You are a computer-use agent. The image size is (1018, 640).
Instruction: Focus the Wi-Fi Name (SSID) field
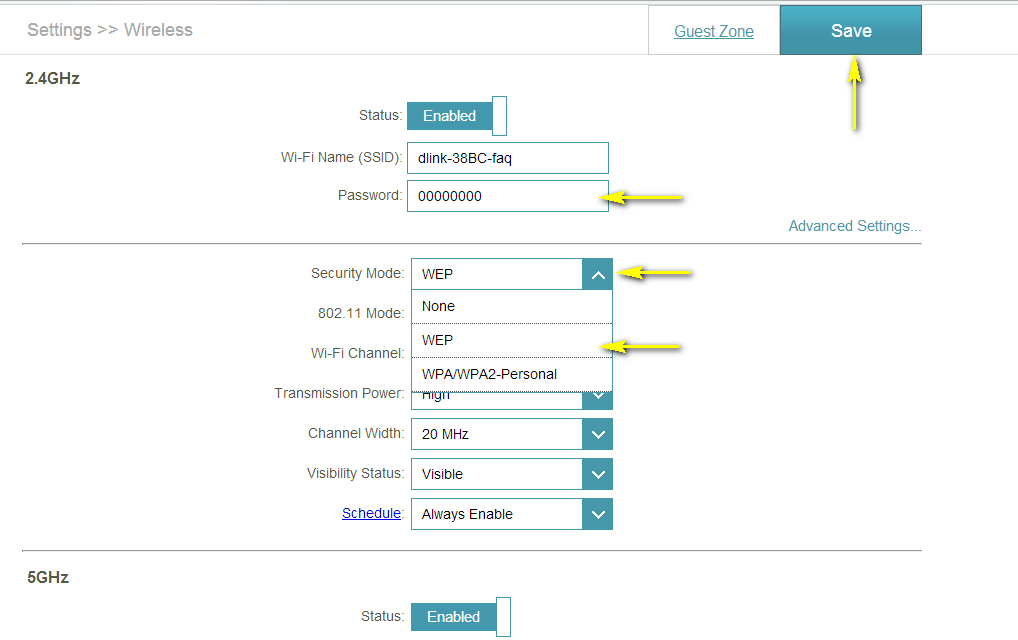pyautogui.click(x=507, y=158)
